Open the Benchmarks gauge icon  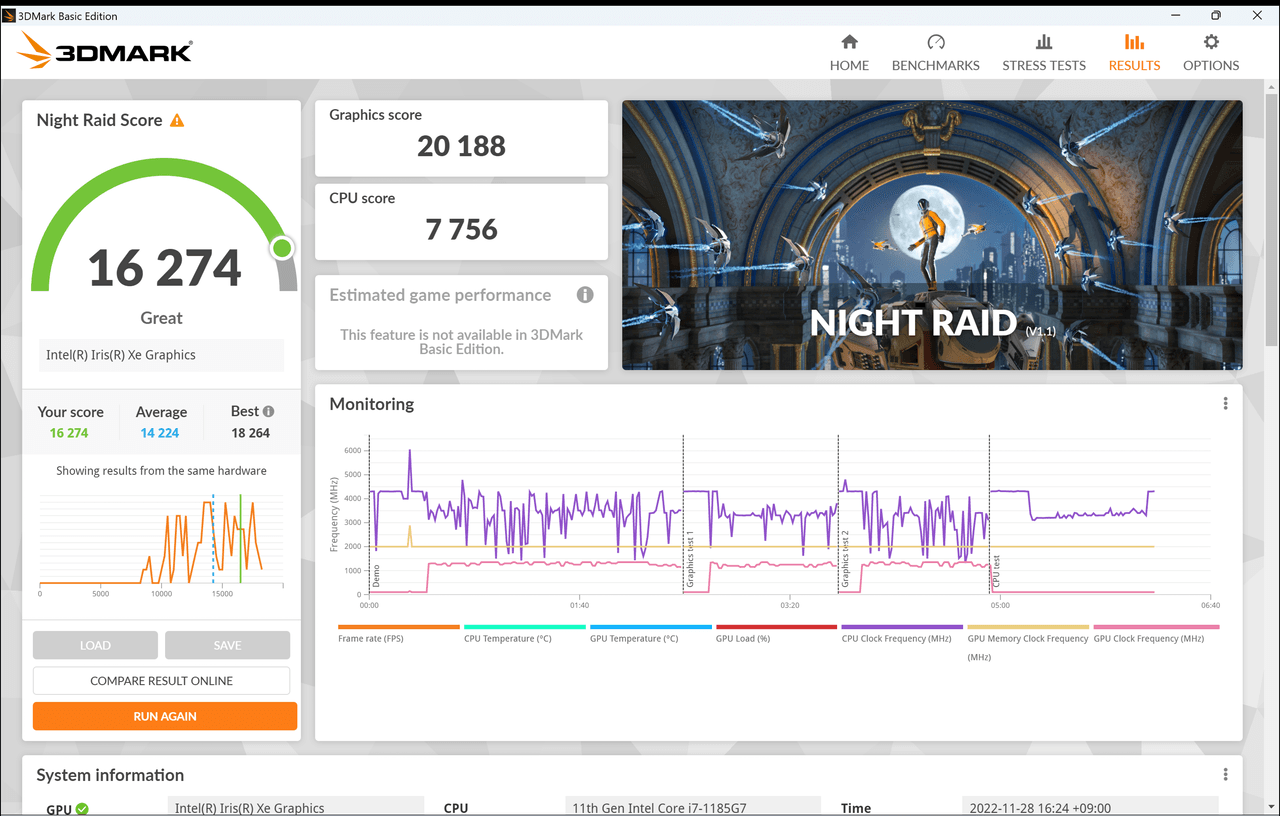pos(935,42)
